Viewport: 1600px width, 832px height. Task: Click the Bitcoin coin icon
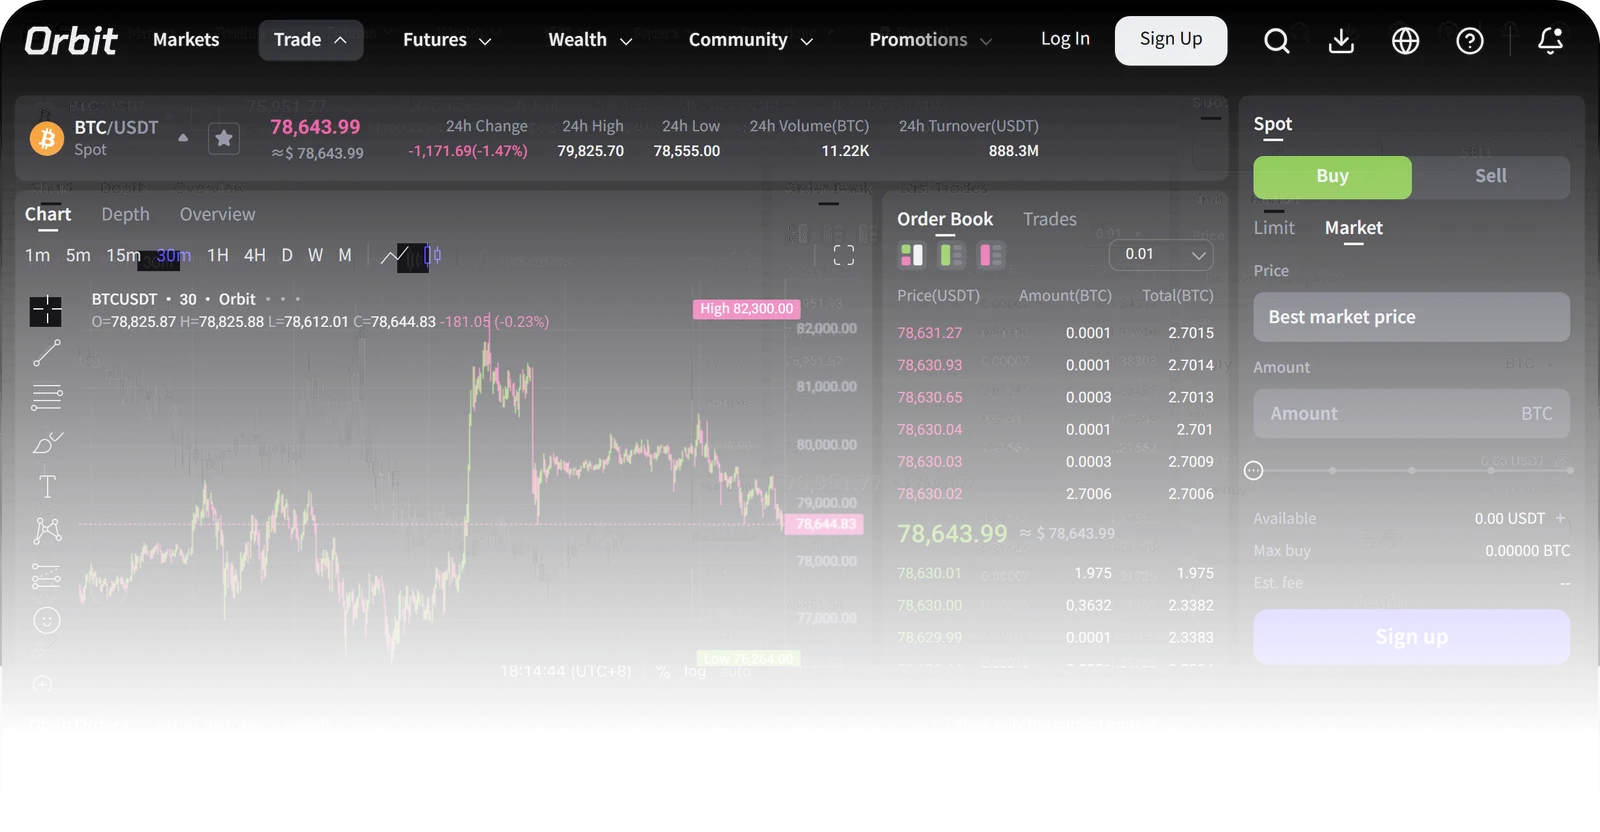[x=46, y=138]
